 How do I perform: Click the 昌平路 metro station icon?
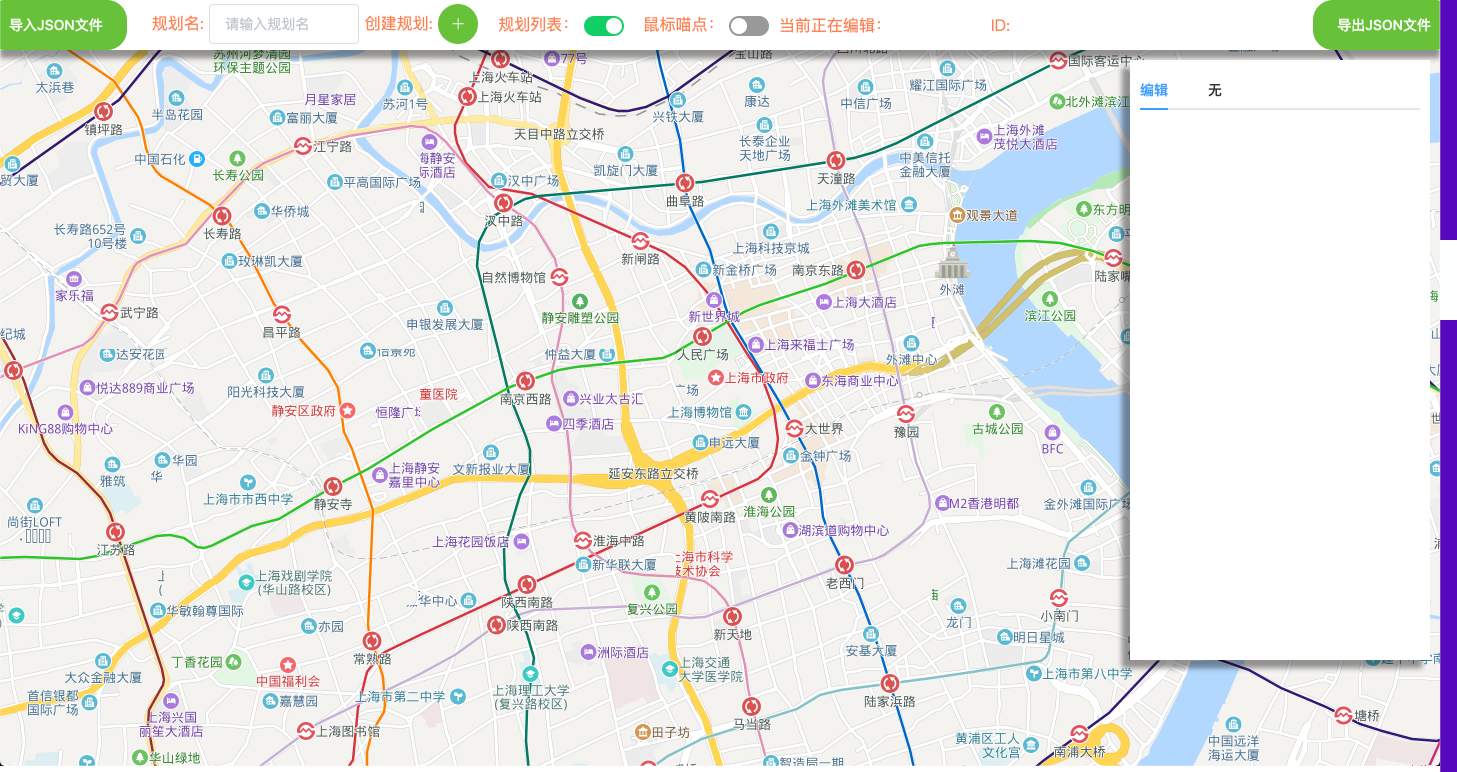click(x=282, y=315)
